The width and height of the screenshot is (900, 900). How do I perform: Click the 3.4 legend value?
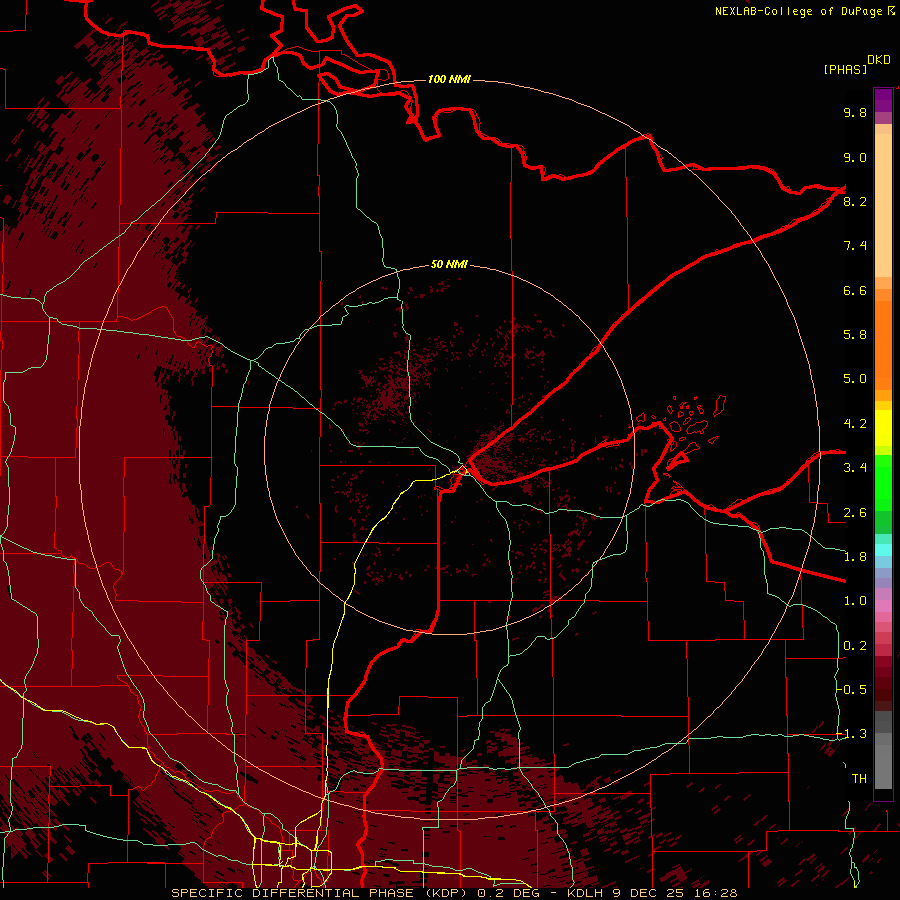click(x=855, y=468)
